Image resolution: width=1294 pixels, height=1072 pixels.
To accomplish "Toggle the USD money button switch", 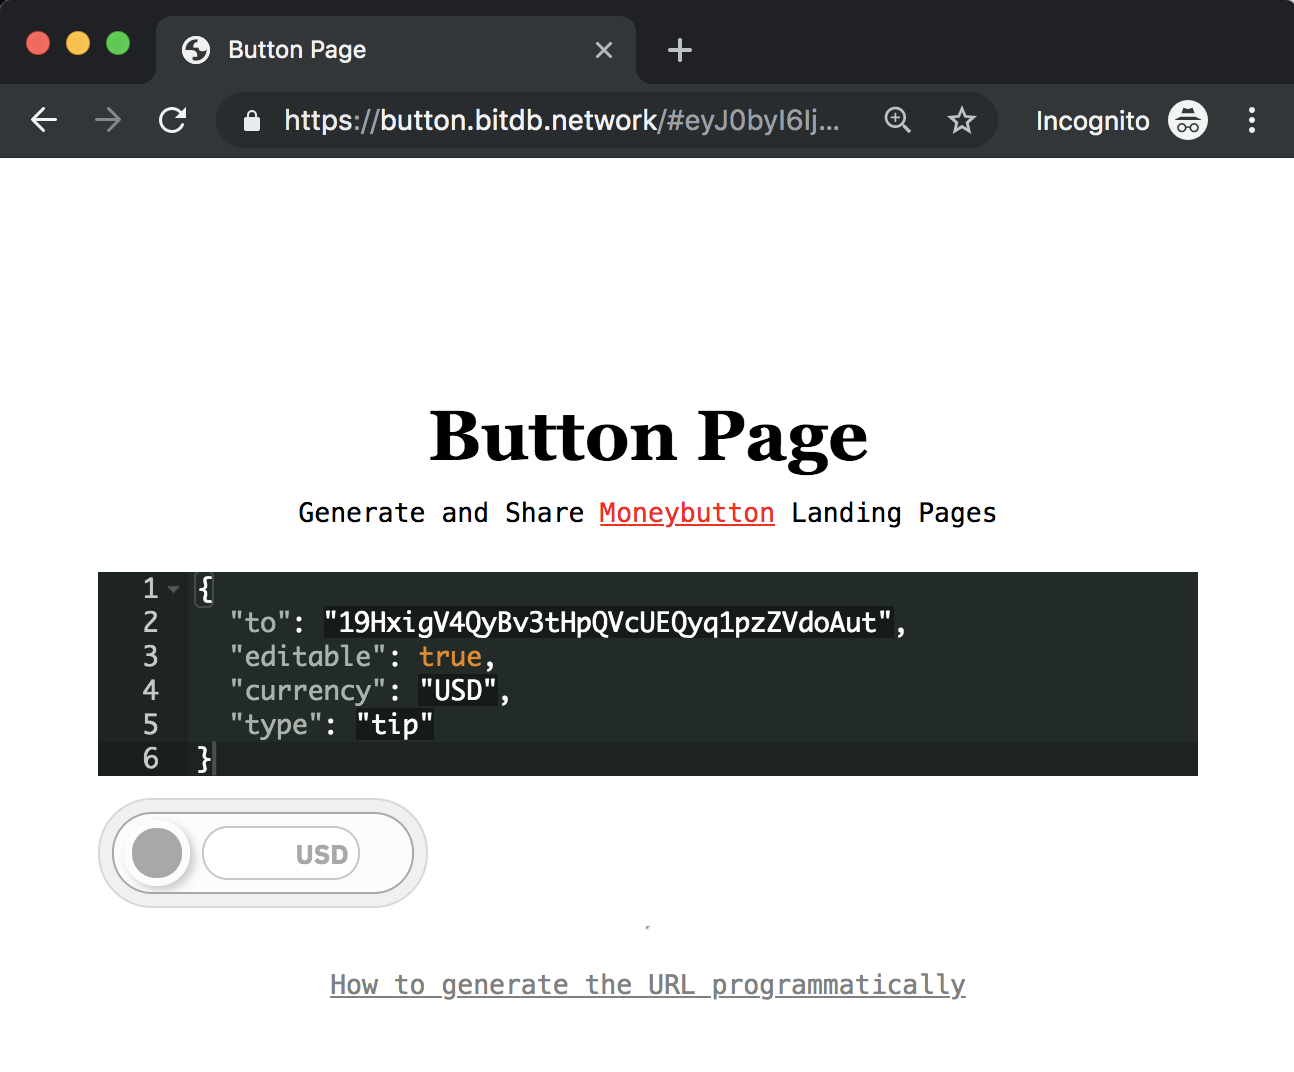I will 157,853.
